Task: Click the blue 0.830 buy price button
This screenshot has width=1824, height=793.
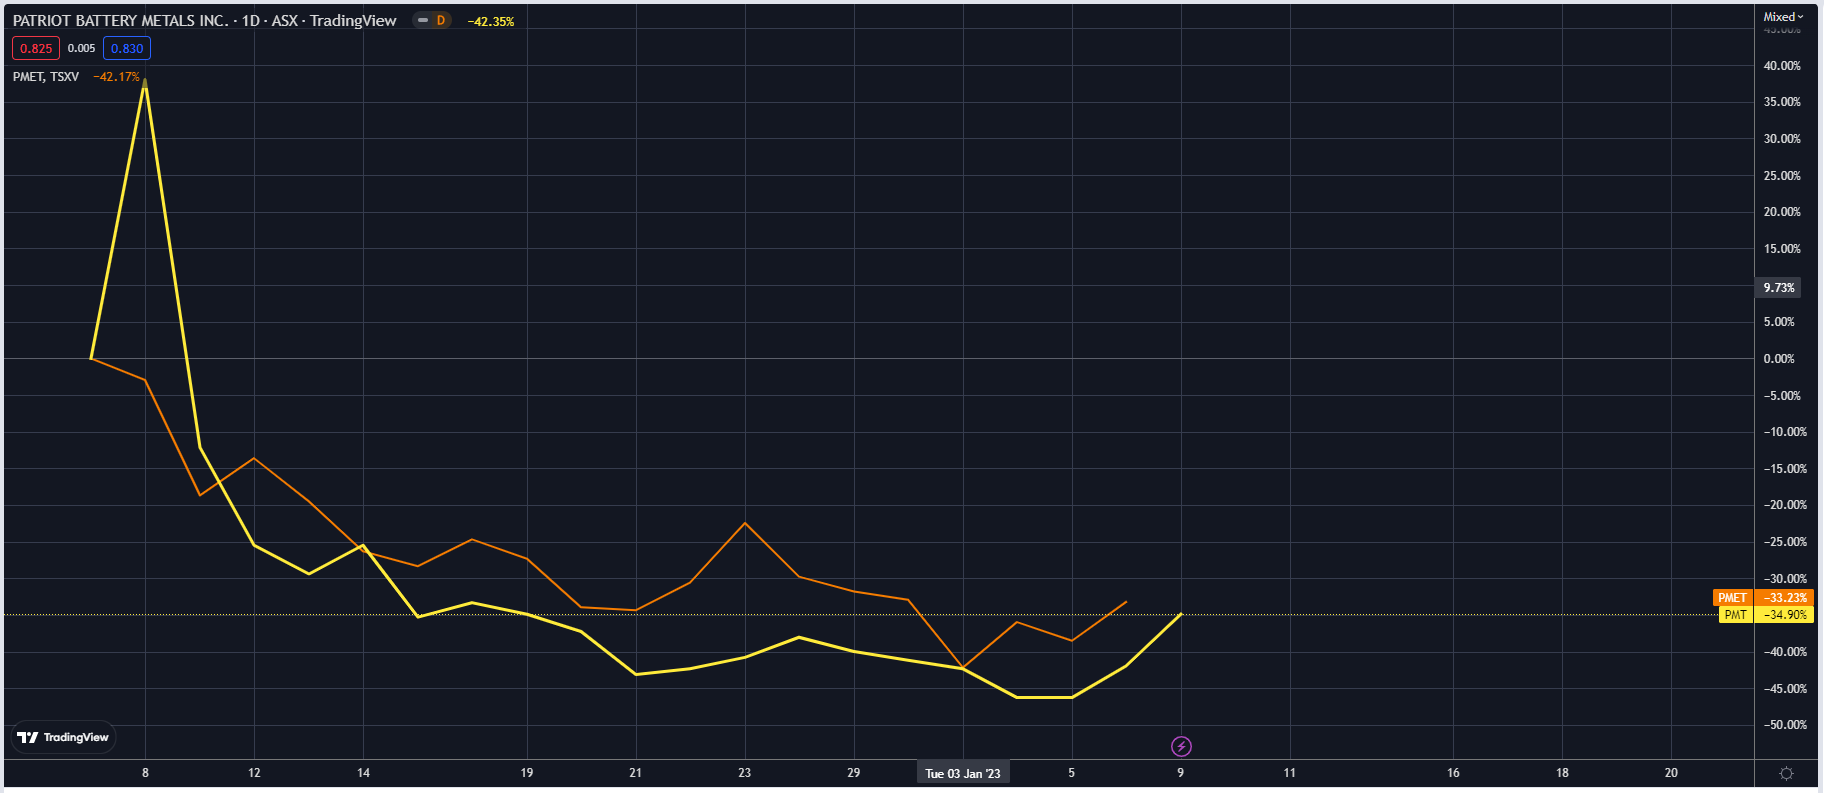Action: [x=127, y=48]
